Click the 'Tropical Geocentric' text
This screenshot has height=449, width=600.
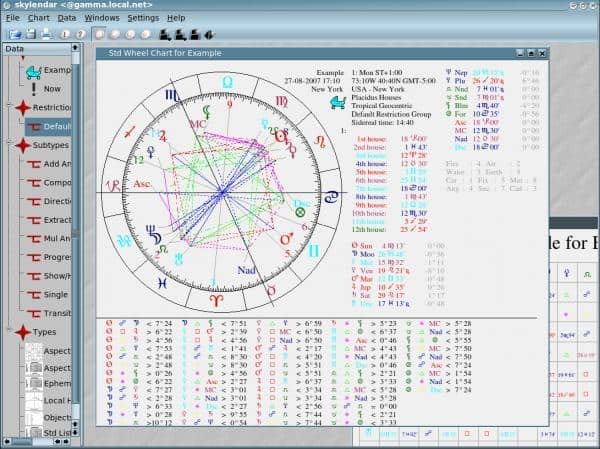(x=382, y=106)
